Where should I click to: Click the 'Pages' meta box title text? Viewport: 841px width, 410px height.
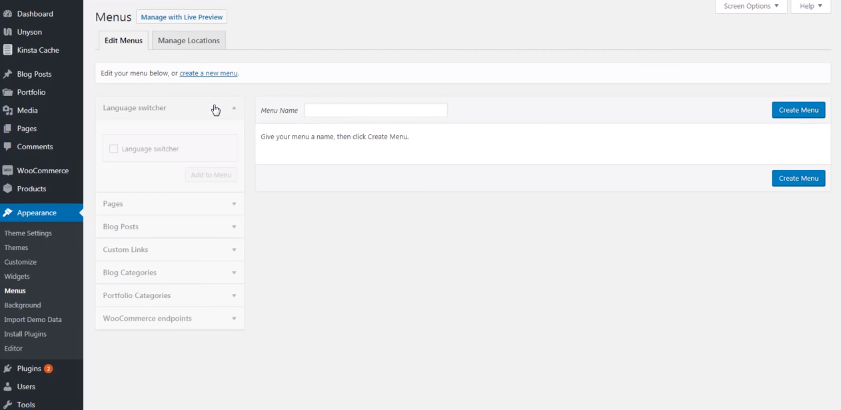point(113,204)
